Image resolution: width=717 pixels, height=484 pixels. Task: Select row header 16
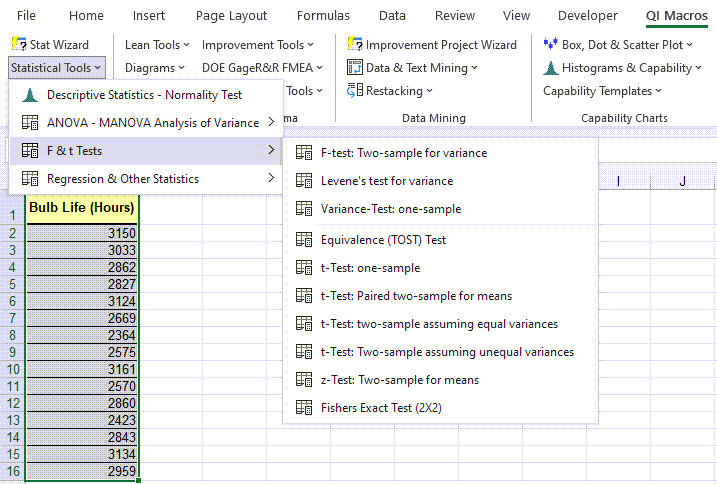coord(13,471)
